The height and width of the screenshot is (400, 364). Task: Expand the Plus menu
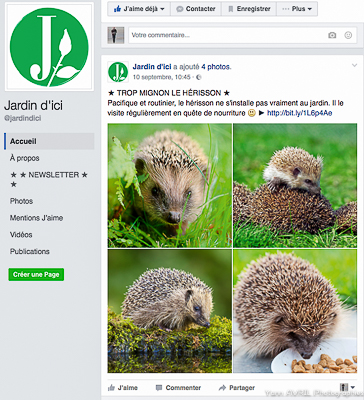click(297, 9)
